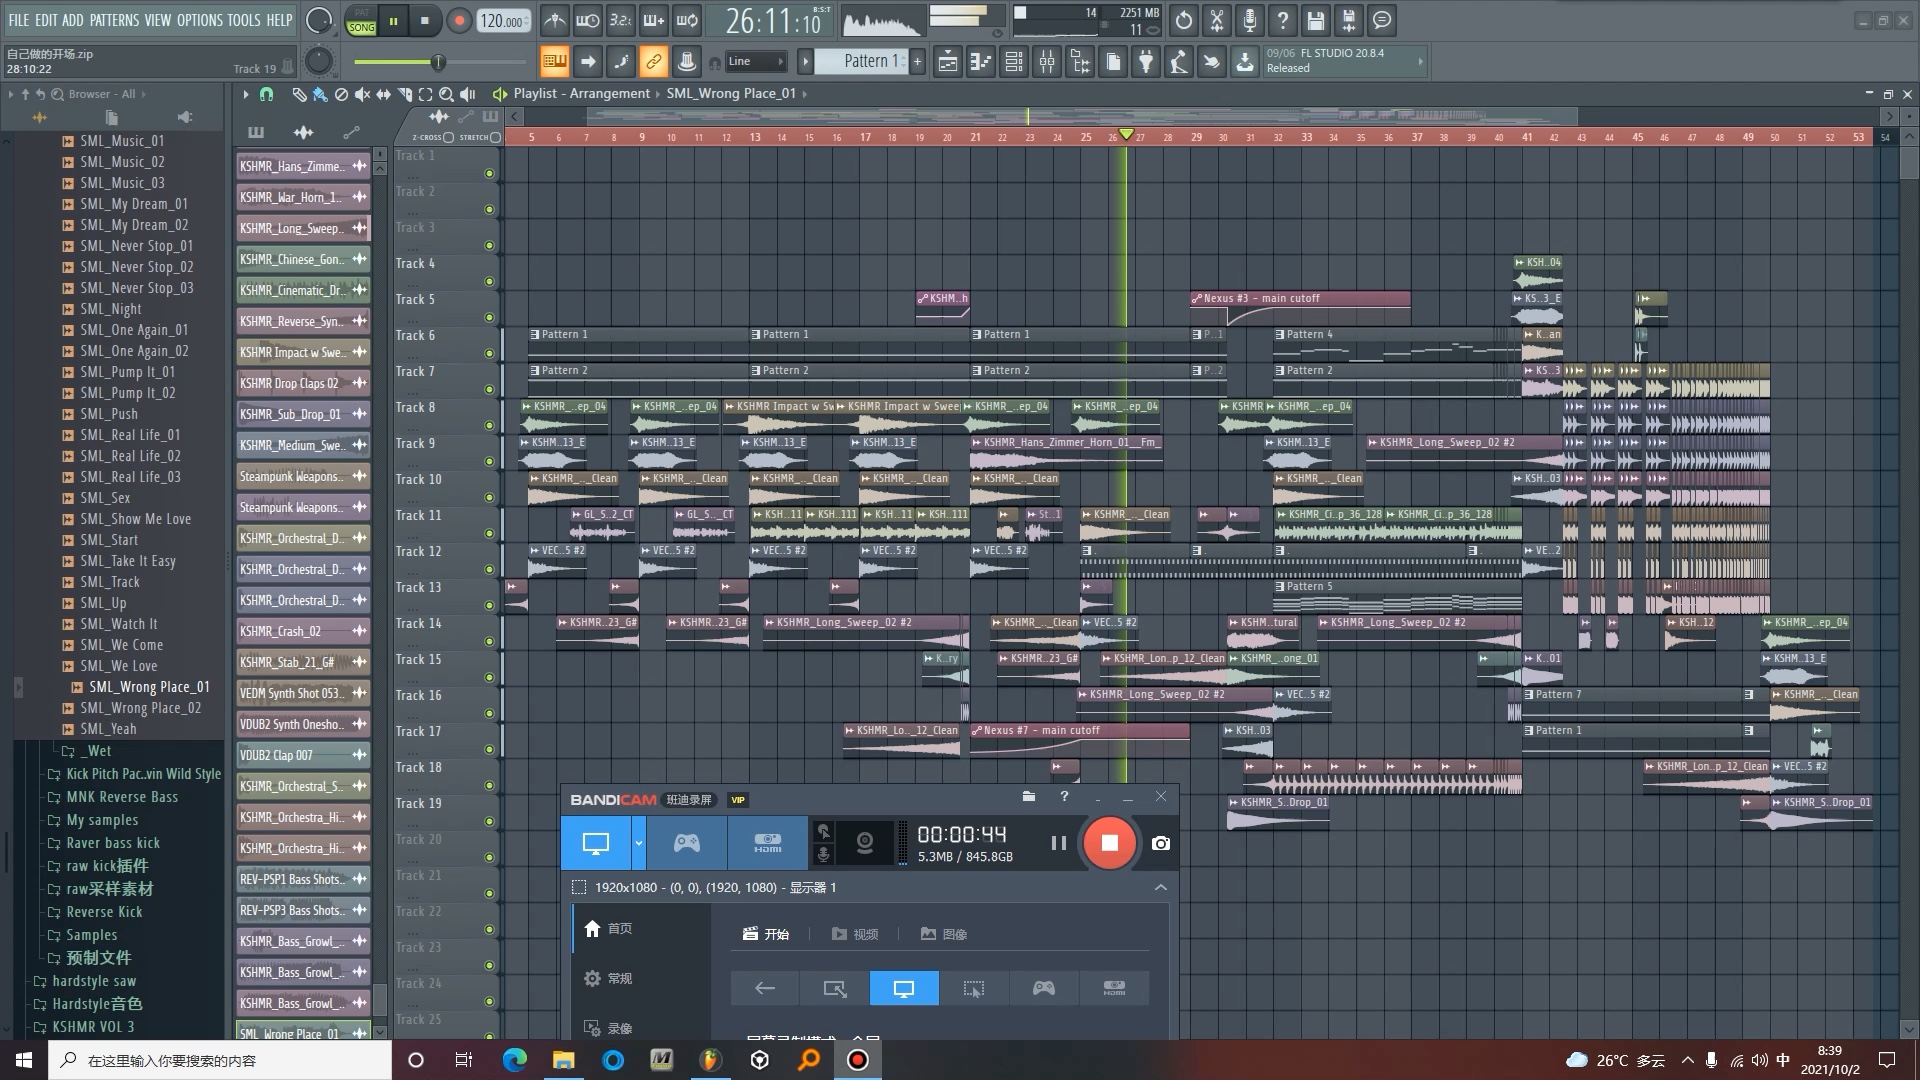
Task: Switch to Bandicam 视频 tab
Action: [x=855, y=934]
